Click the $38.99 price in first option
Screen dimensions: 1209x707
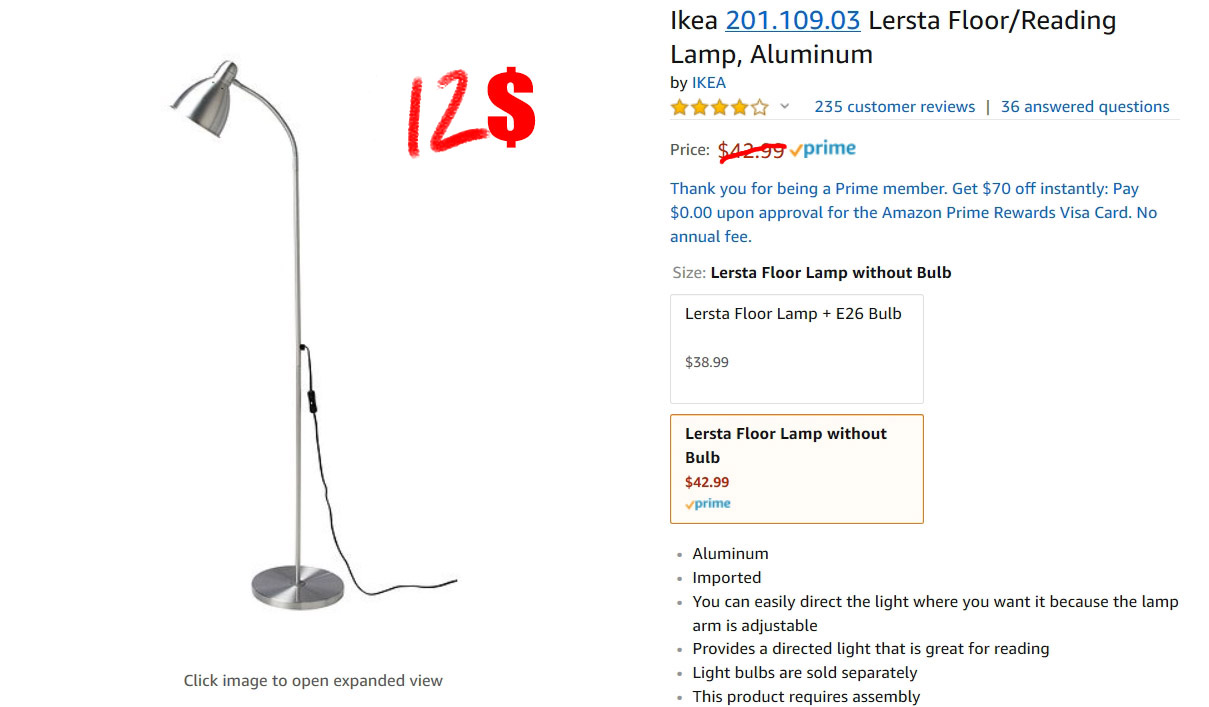707,362
